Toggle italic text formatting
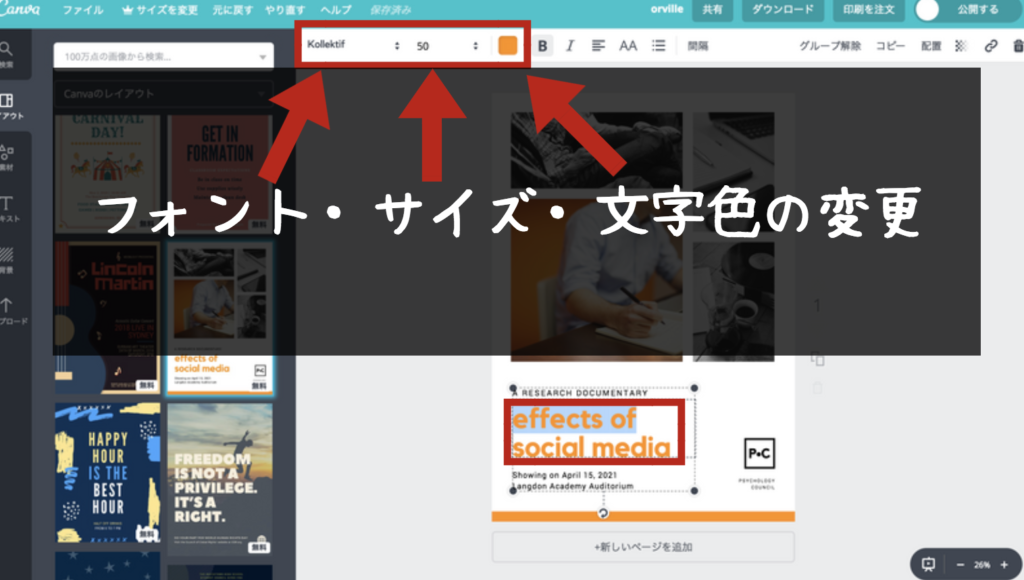 click(x=569, y=46)
